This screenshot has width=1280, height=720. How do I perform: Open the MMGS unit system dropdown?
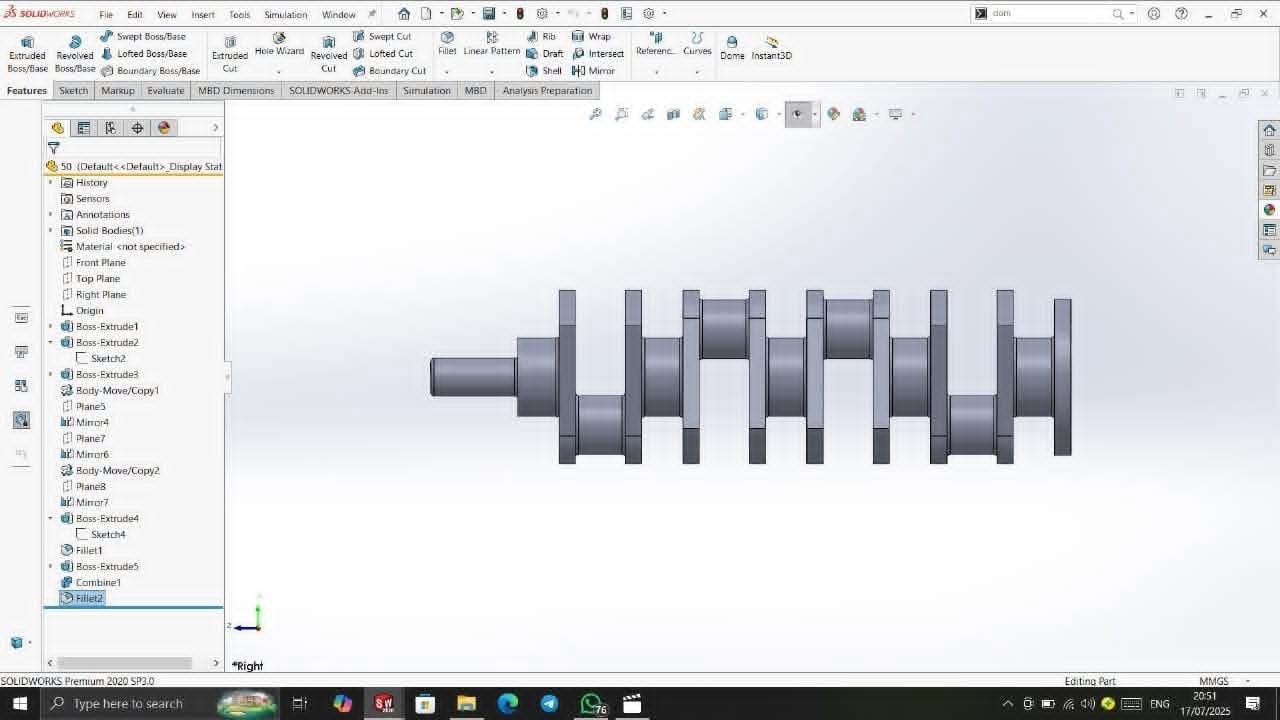pos(1248,681)
